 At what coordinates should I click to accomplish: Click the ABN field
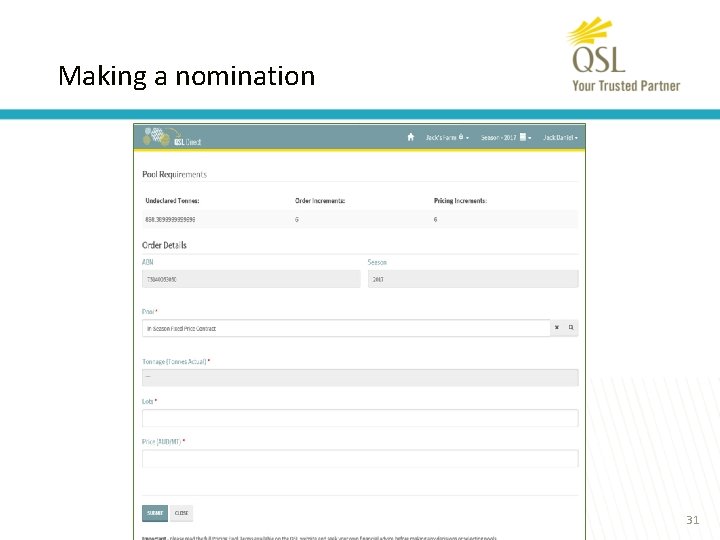(251, 280)
